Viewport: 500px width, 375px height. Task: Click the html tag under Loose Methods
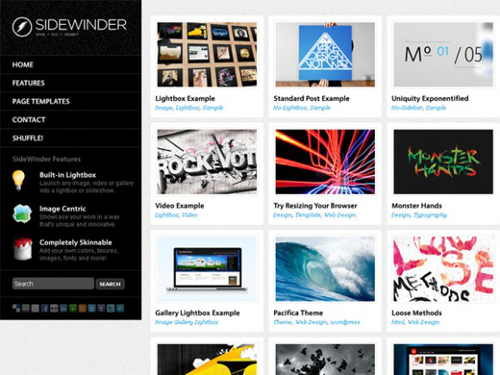point(398,322)
